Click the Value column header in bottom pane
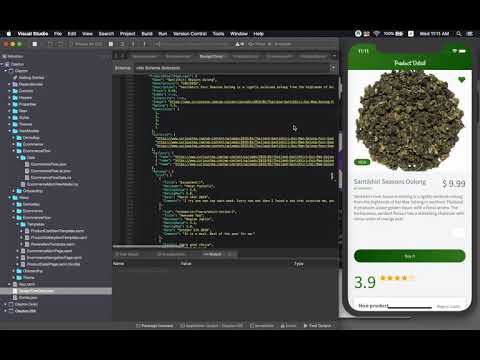 tap(186, 264)
